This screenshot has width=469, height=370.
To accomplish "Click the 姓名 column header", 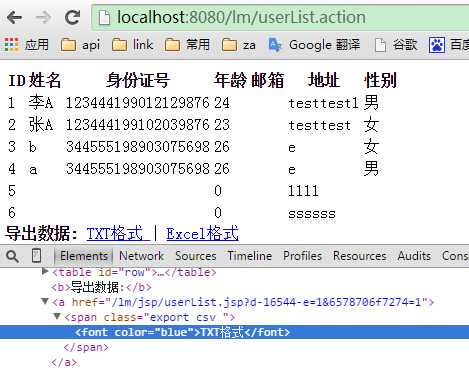I will [x=45, y=80].
